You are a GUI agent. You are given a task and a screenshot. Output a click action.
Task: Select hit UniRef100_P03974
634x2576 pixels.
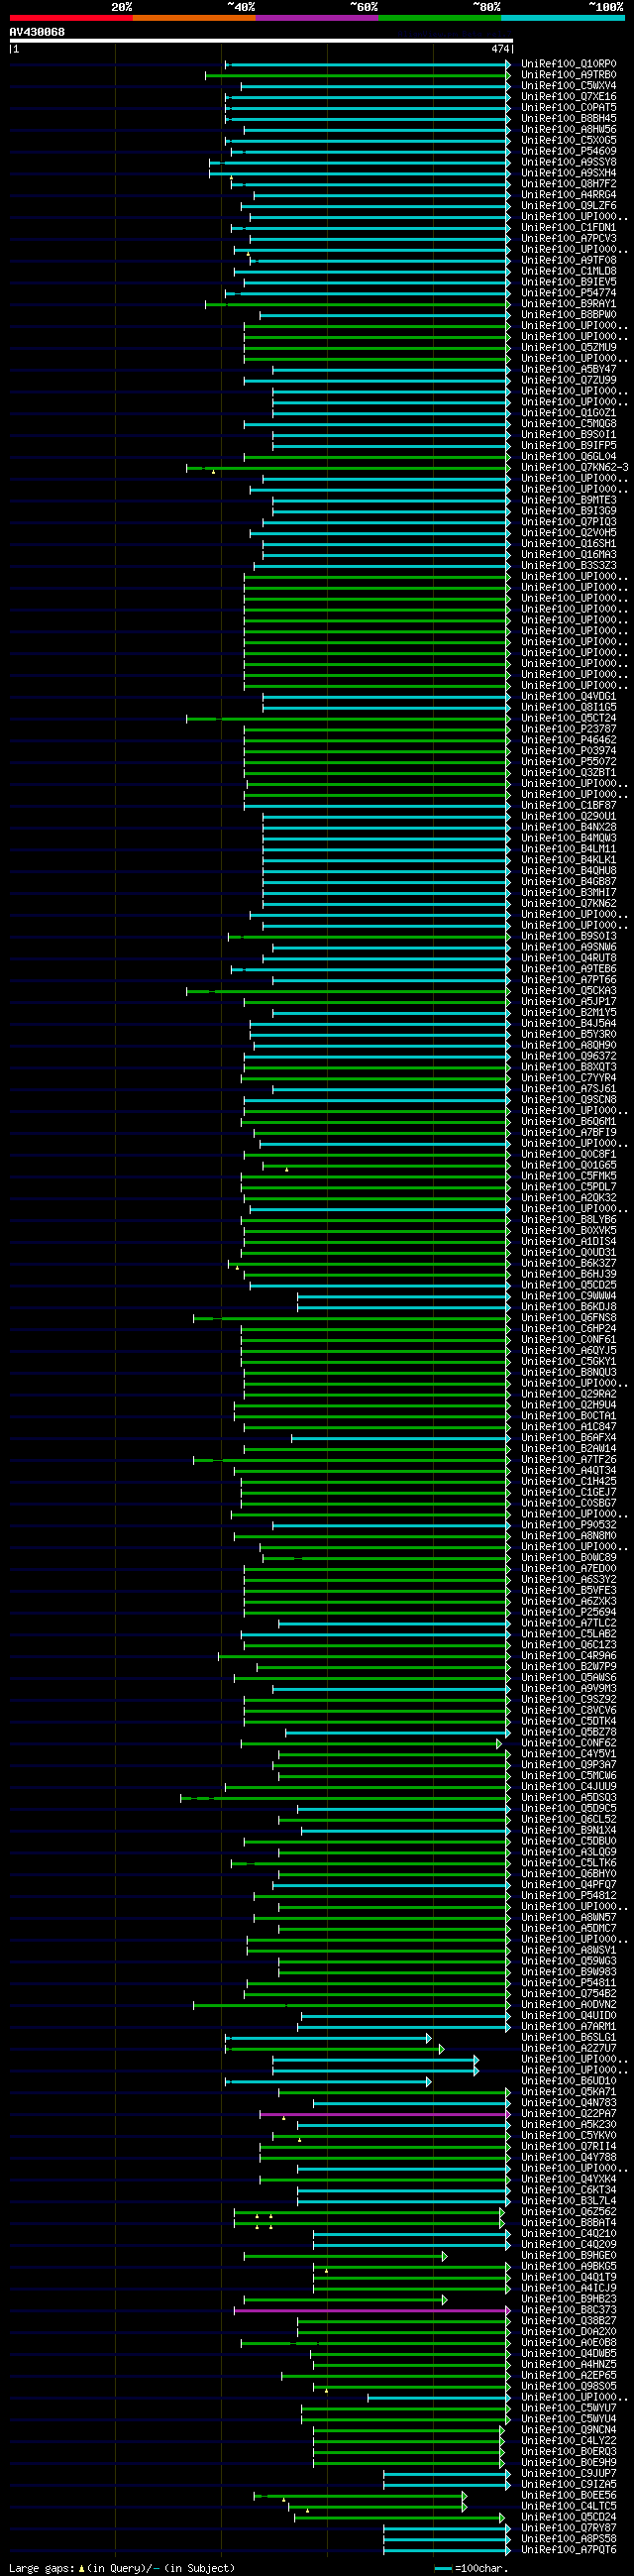click(x=569, y=751)
